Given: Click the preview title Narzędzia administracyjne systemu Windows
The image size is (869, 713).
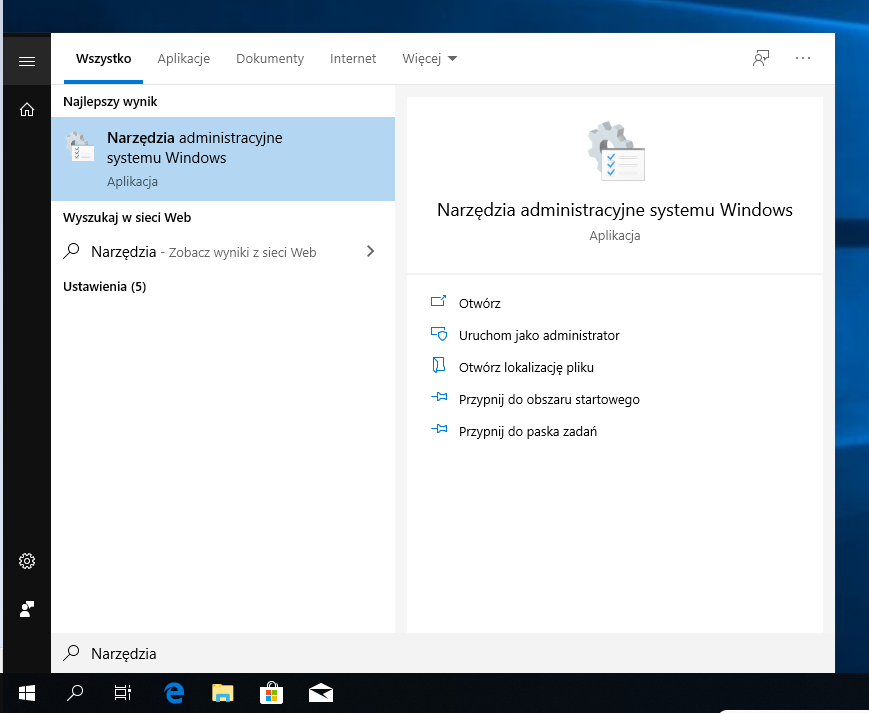Looking at the screenshot, I should 615,210.
